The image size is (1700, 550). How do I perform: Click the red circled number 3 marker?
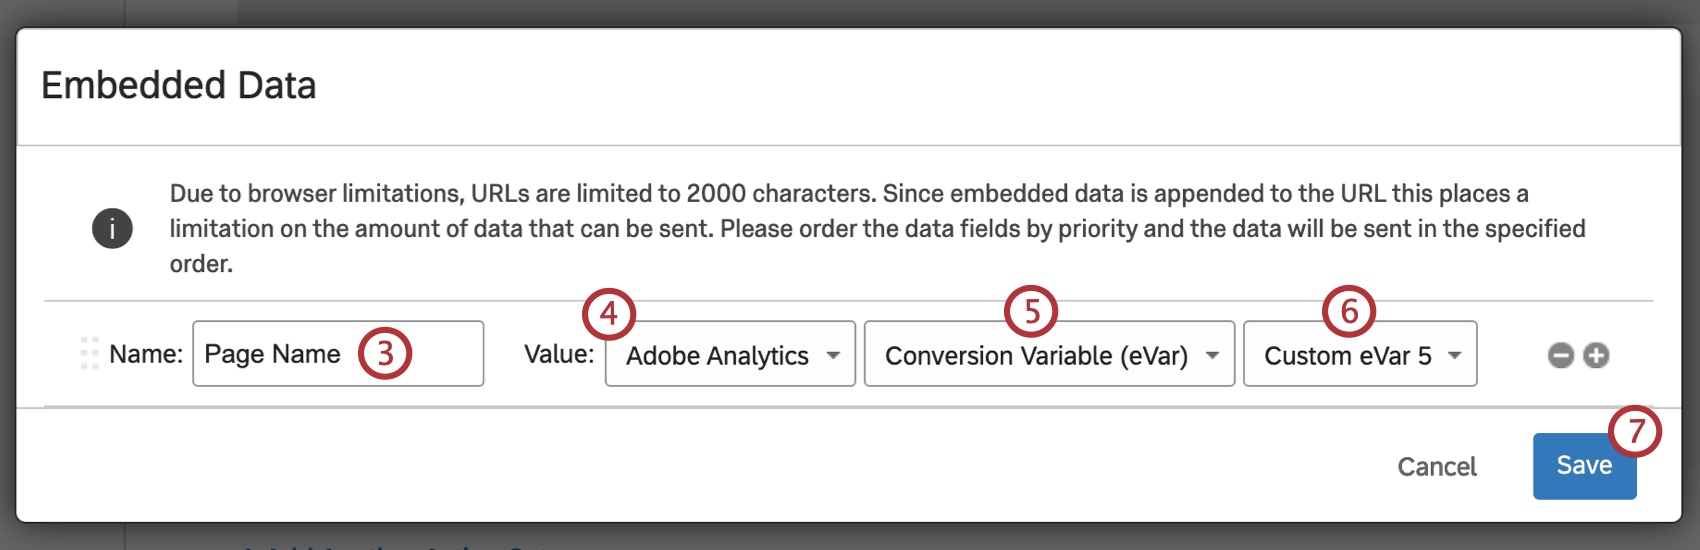coord(385,353)
